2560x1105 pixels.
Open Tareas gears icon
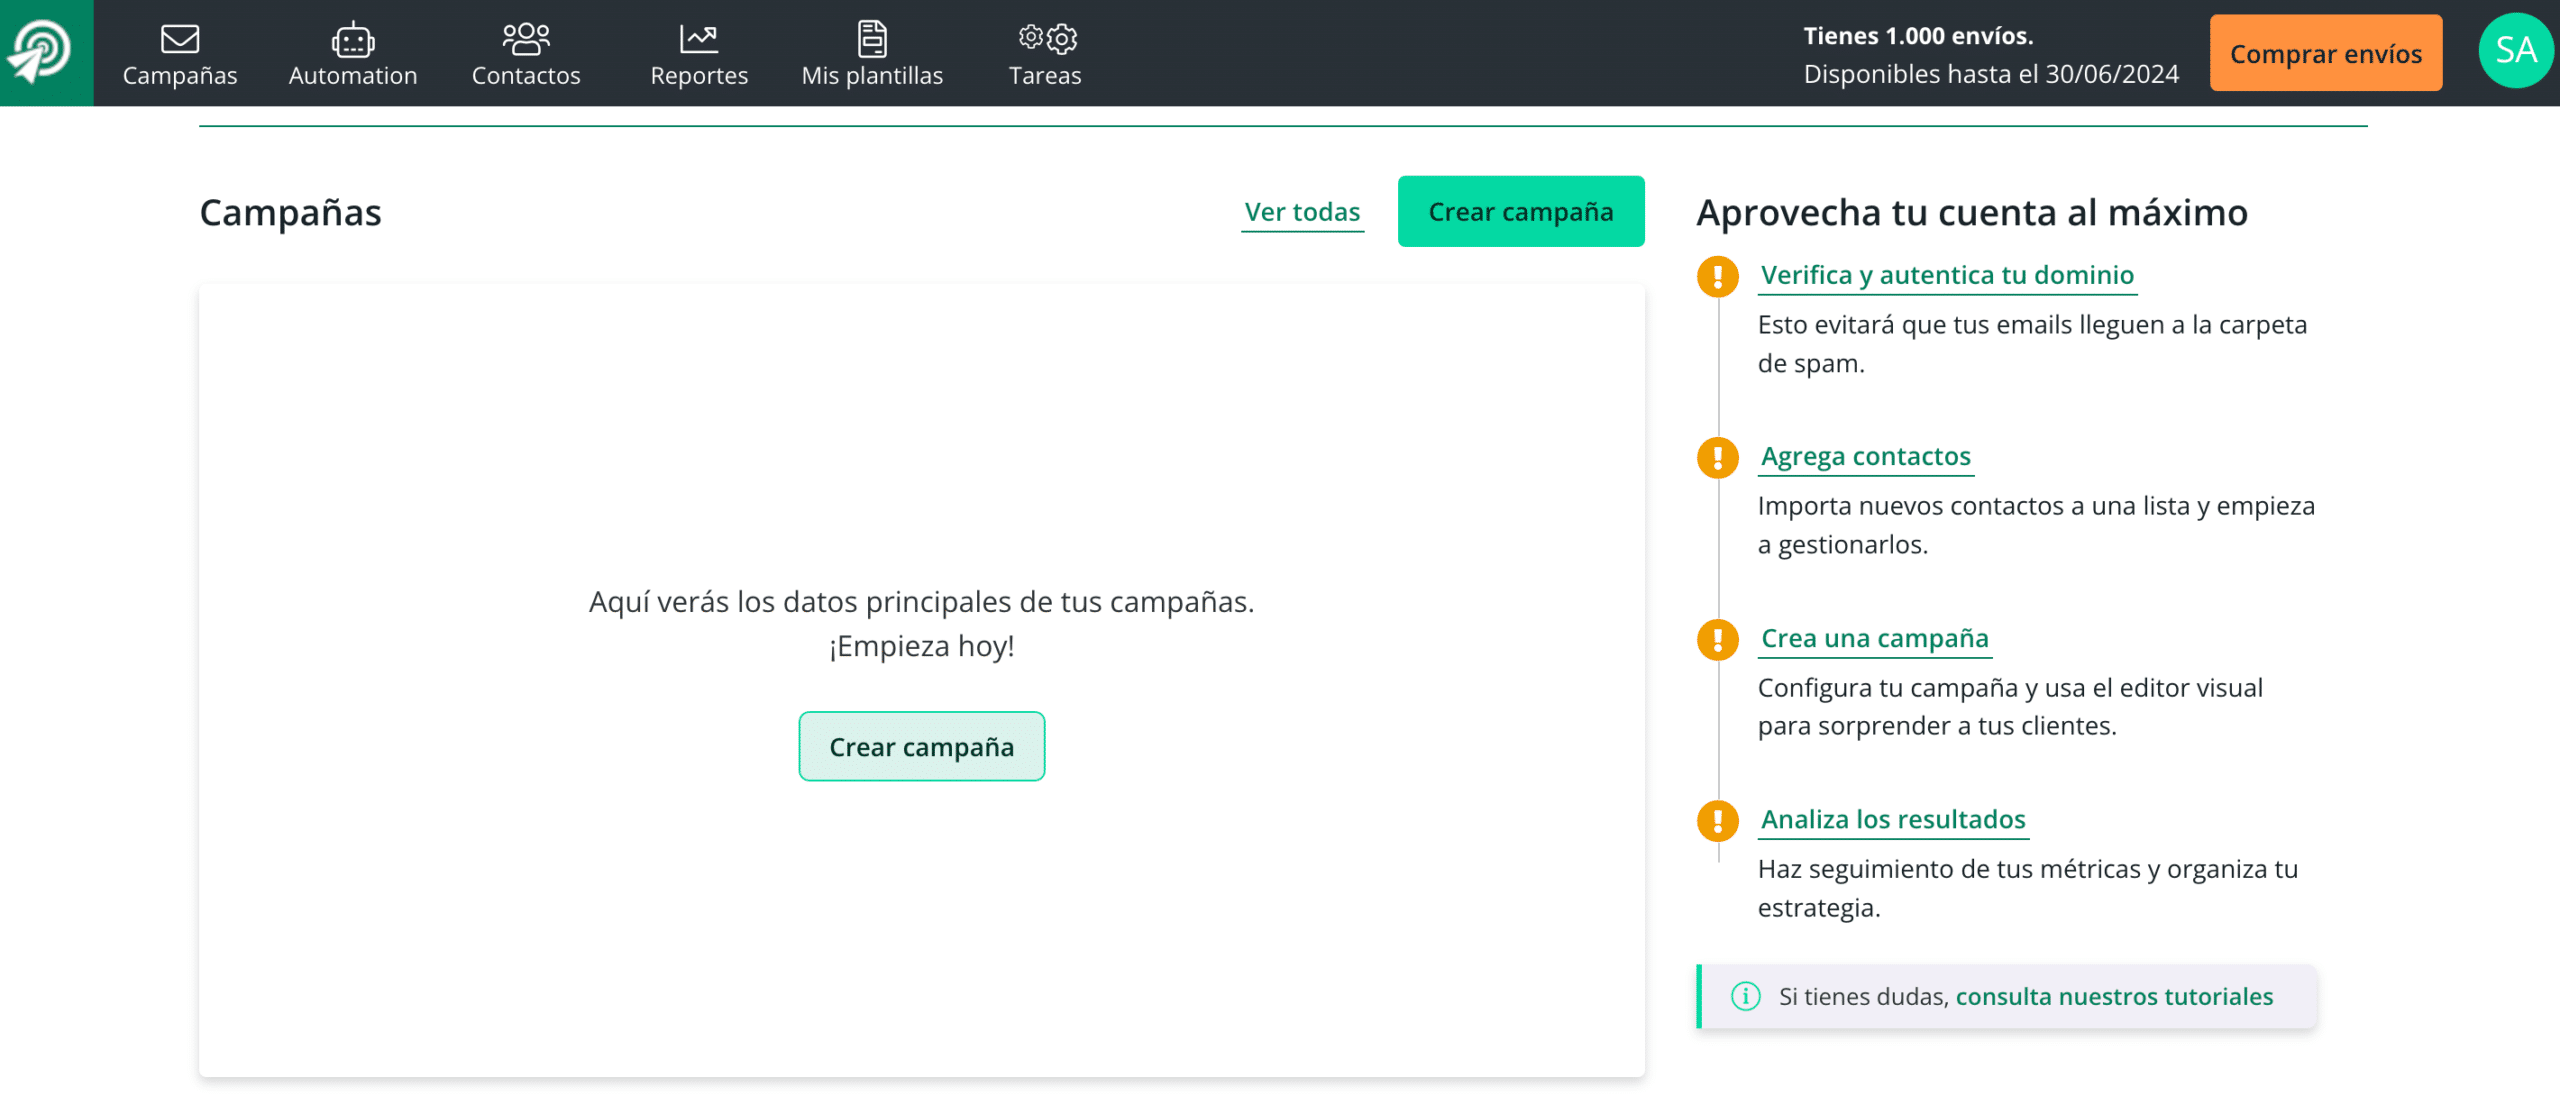point(1046,39)
